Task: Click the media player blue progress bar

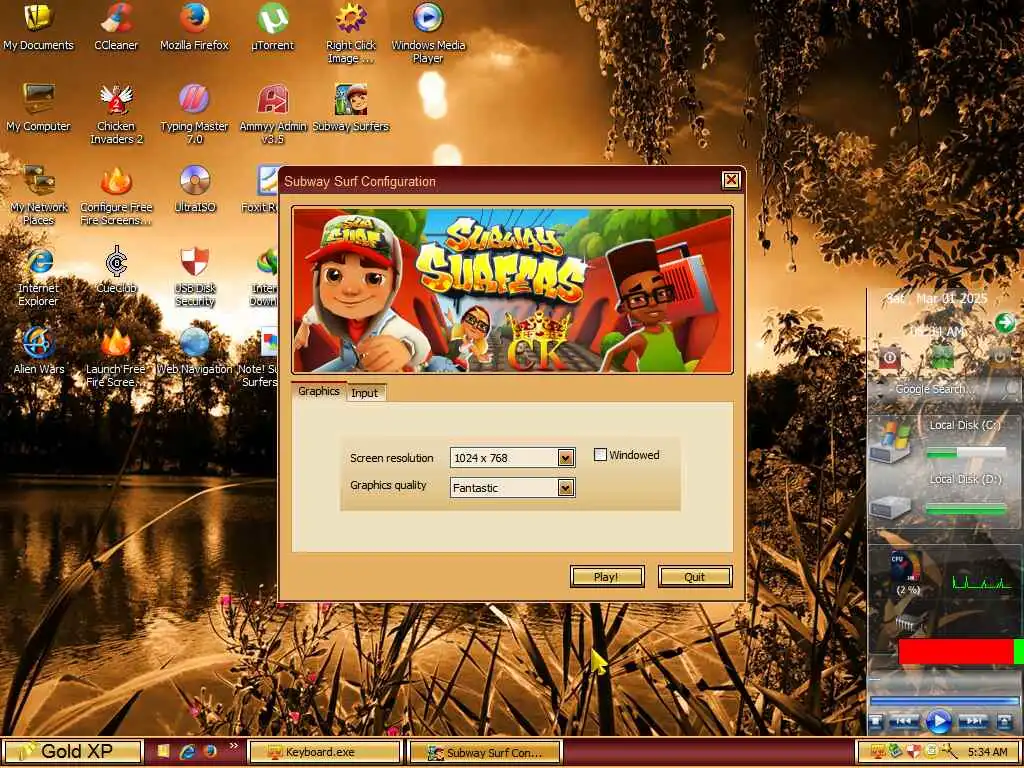Action: [x=944, y=701]
